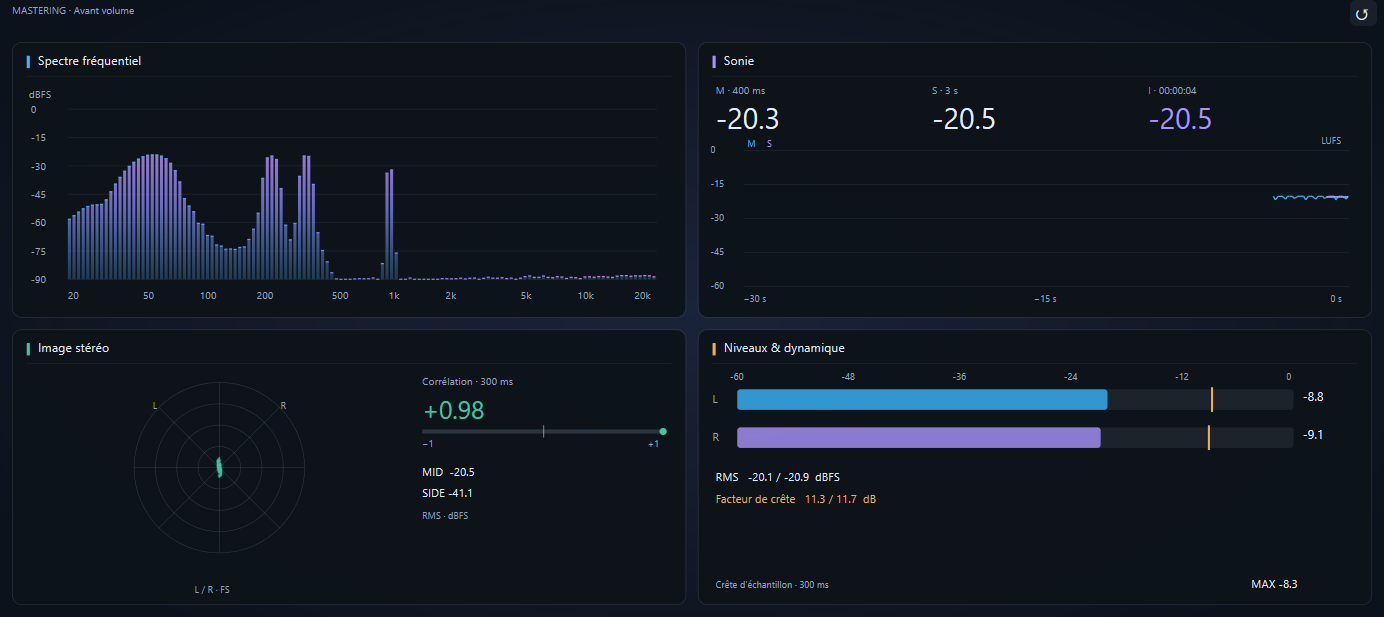The width and height of the screenshot is (1384, 617).
Task: Click the reset icon in the top-right corner
Action: pos(1363,14)
